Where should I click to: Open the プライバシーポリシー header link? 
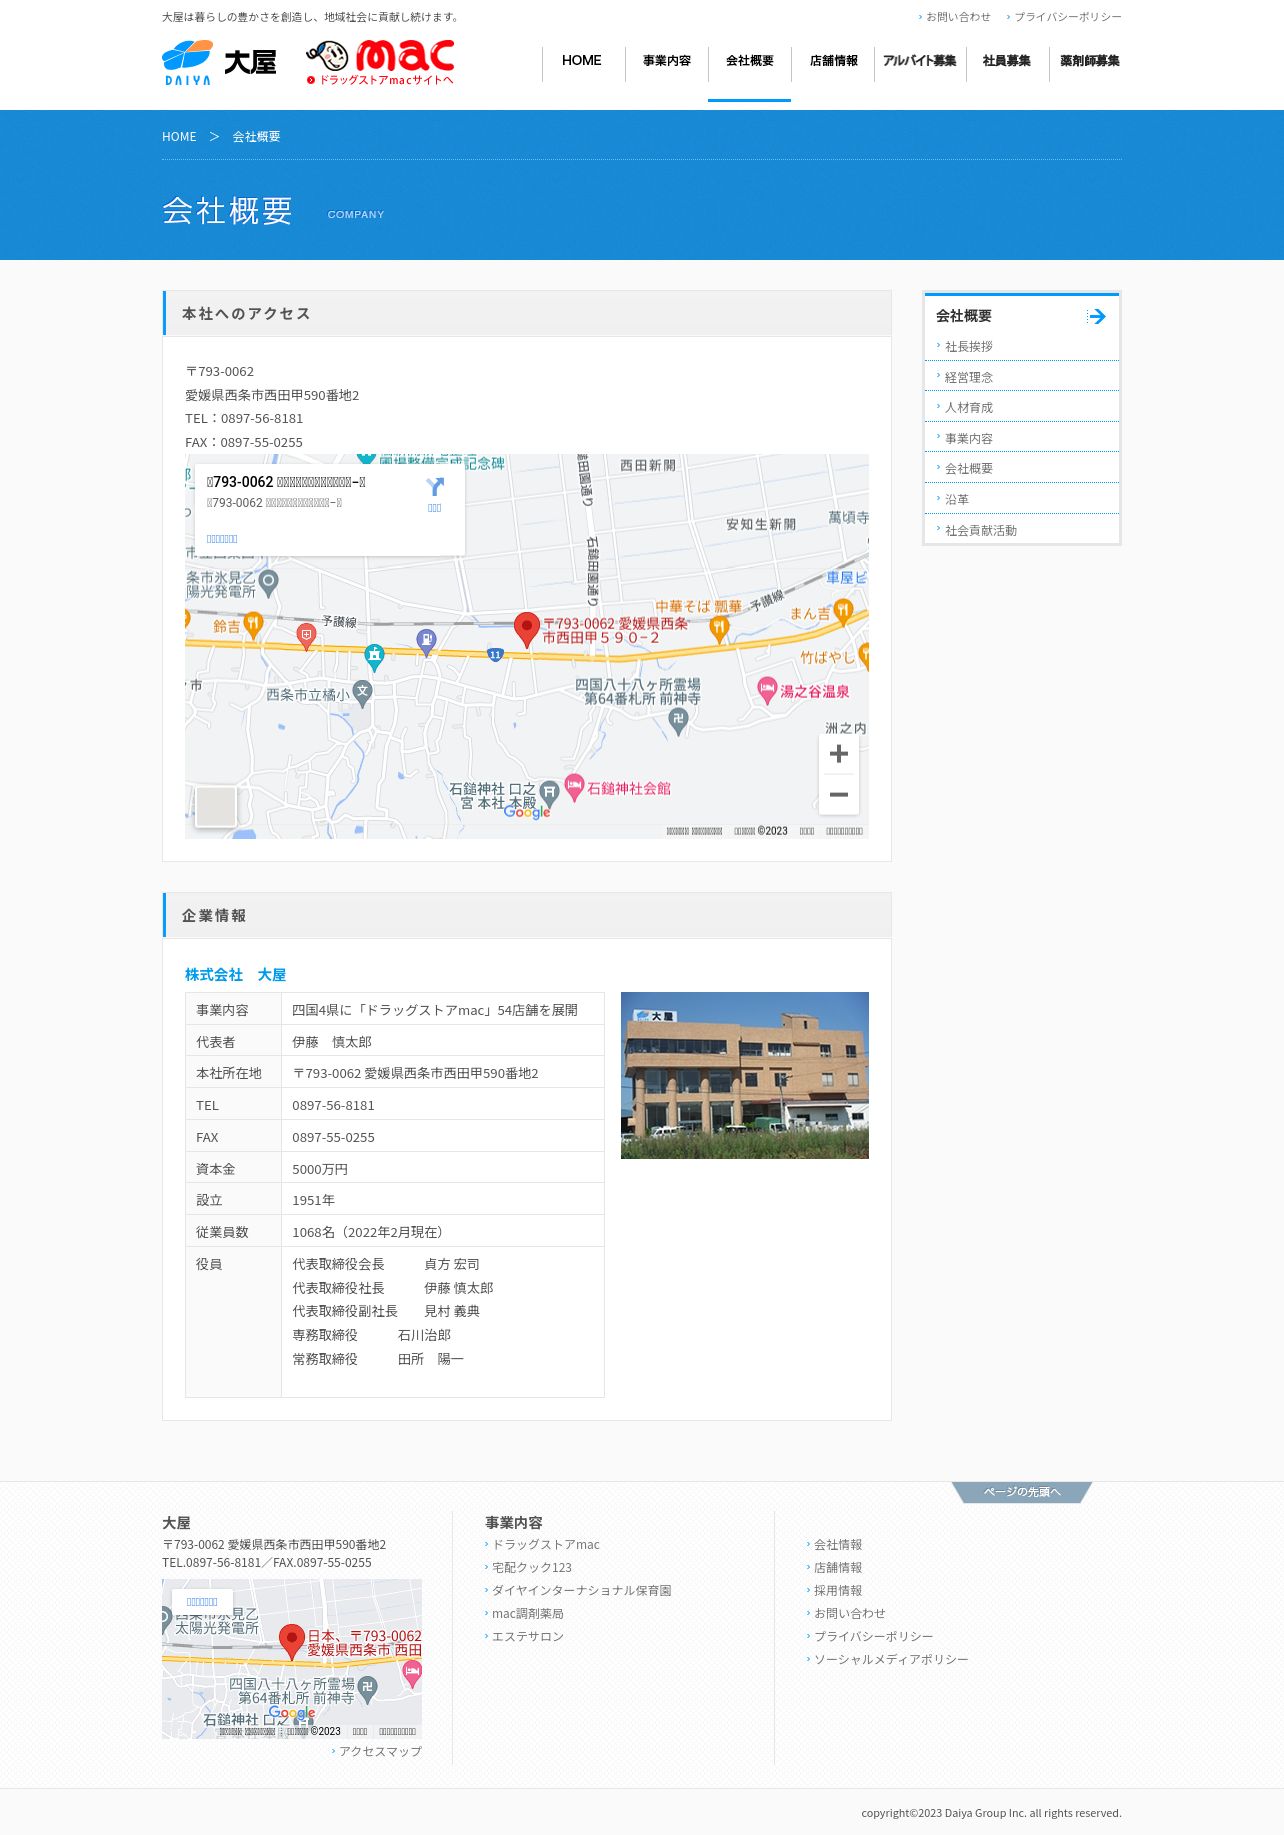click(1067, 17)
